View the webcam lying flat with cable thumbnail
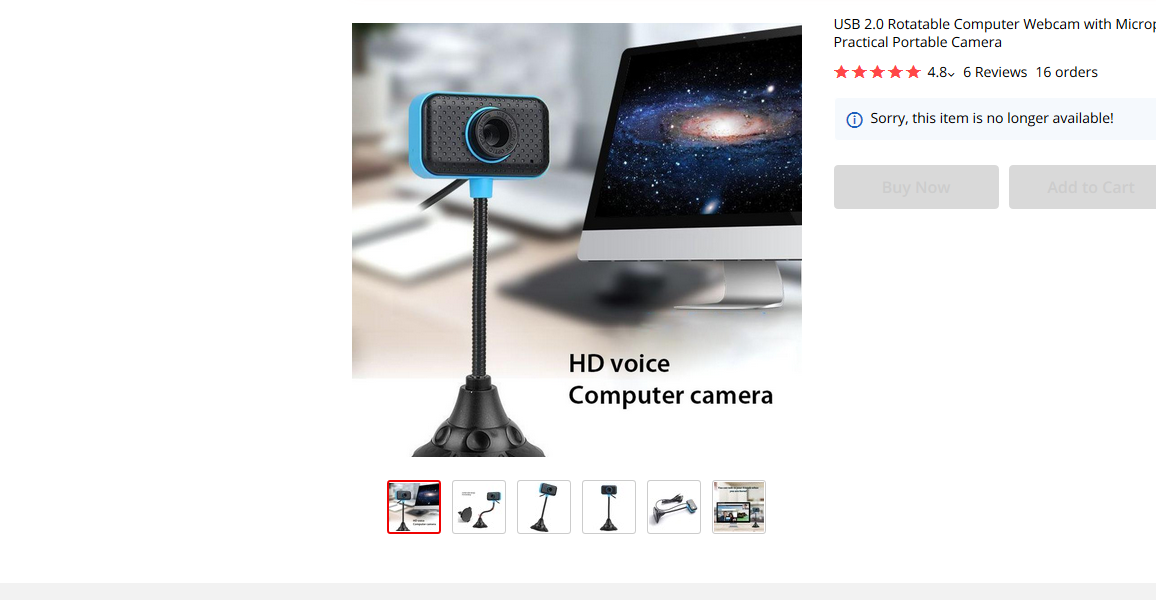This screenshot has width=1156, height=600. [x=674, y=507]
